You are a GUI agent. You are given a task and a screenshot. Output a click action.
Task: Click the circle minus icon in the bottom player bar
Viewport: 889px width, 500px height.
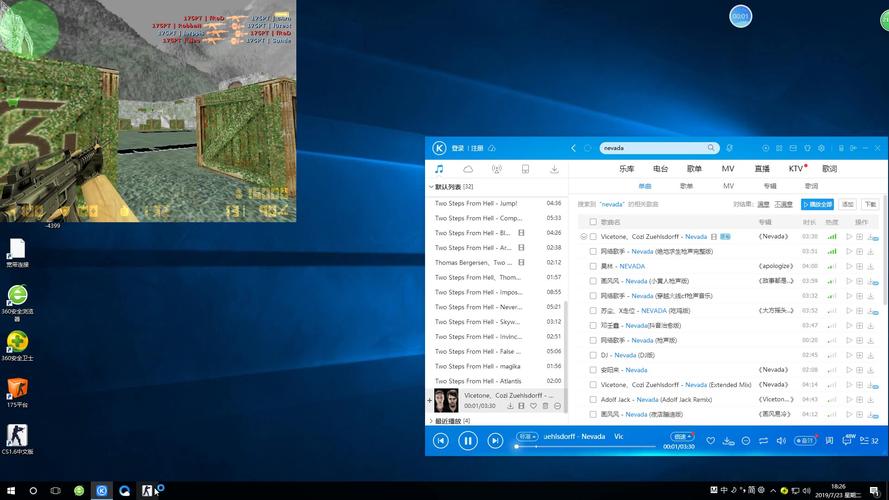pyautogui.click(x=746, y=440)
